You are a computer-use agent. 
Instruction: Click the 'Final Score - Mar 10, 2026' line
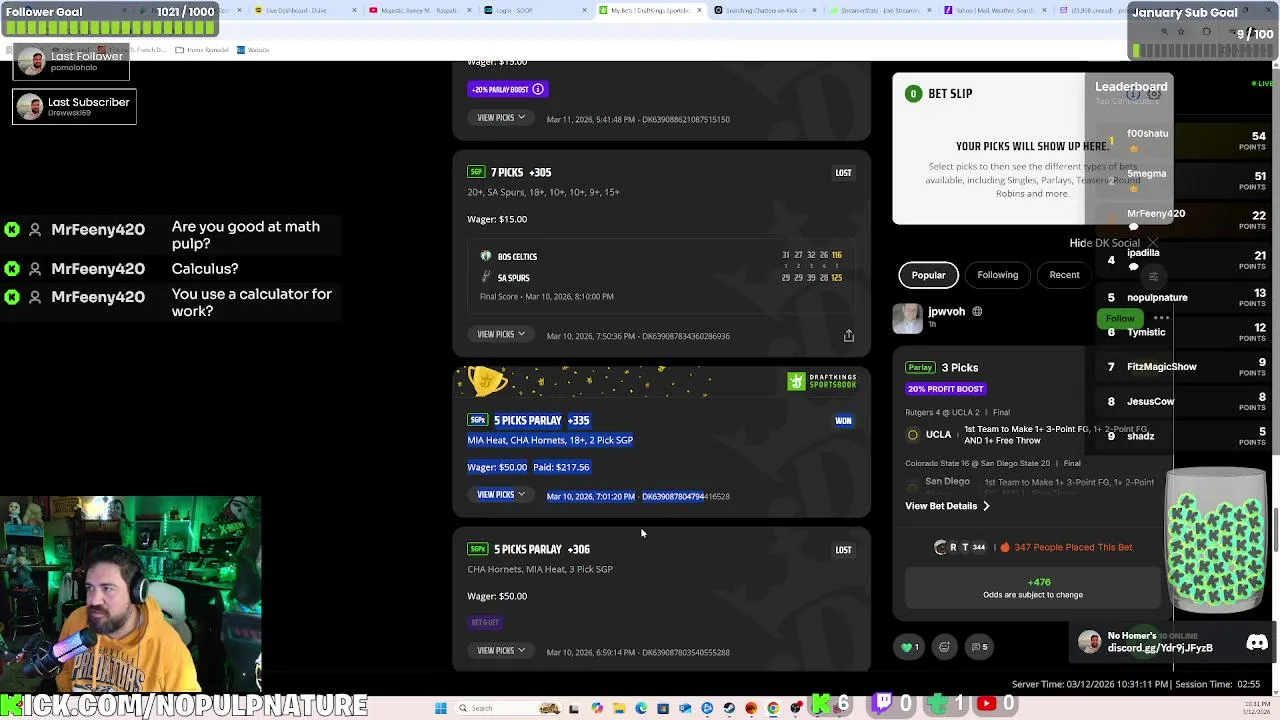[546, 296]
